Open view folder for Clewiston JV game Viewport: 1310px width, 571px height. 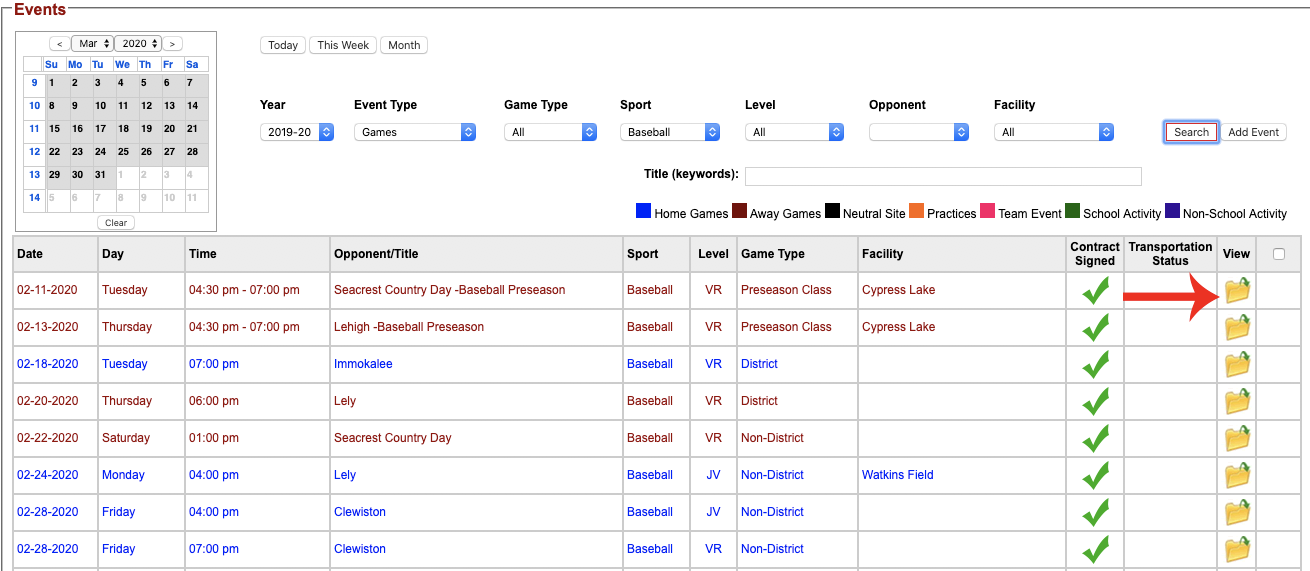(x=1238, y=513)
